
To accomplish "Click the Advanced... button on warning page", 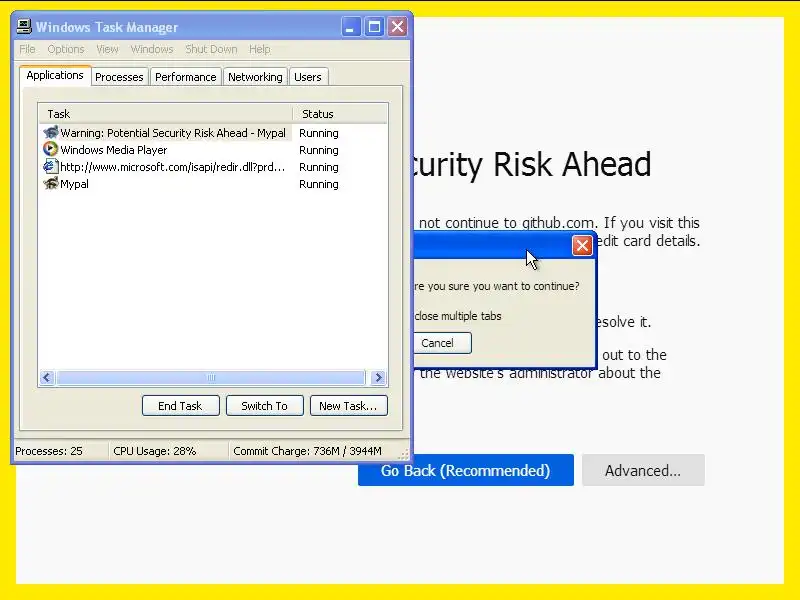I will (x=643, y=470).
